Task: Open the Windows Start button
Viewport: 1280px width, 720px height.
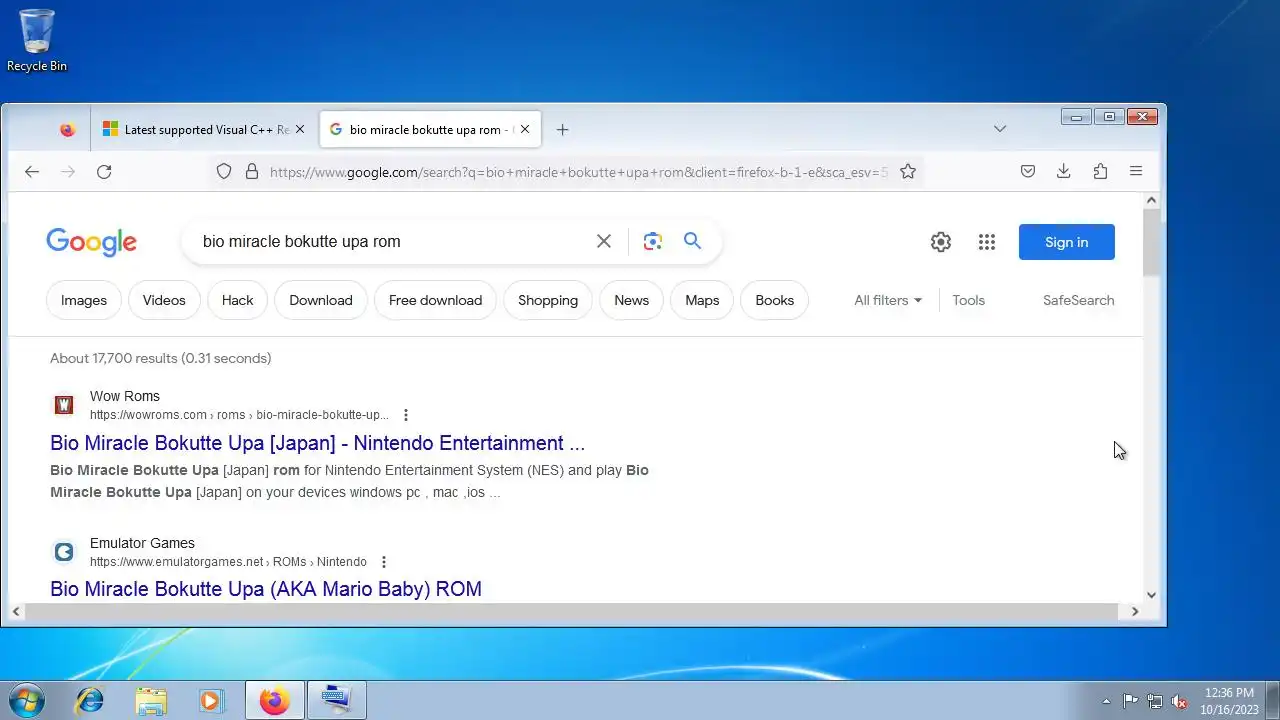Action: click(26, 700)
